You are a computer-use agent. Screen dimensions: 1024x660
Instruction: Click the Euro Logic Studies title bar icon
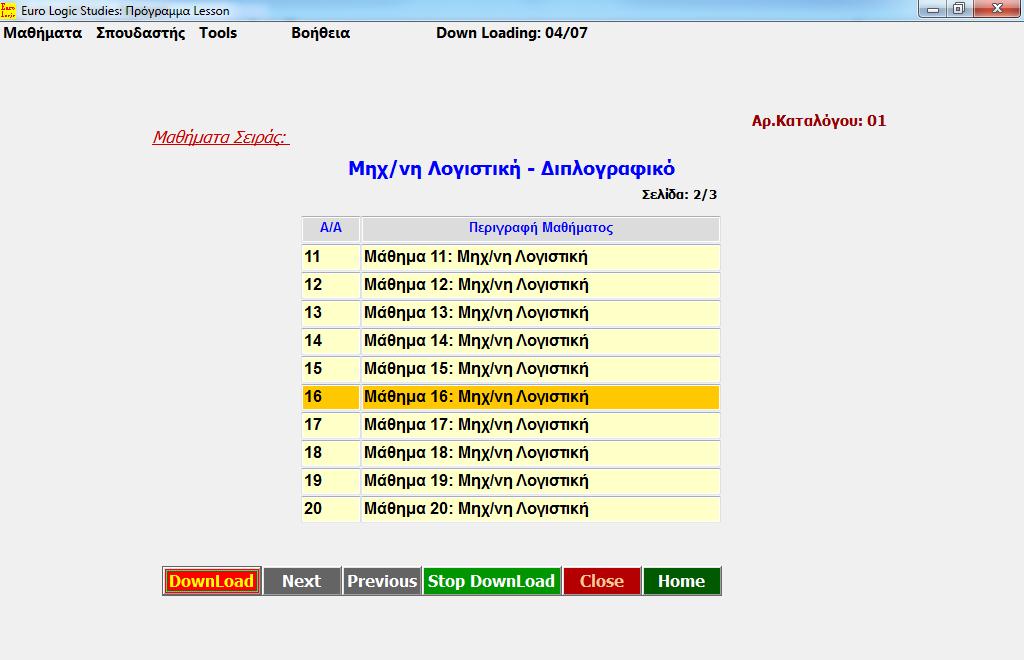click(x=10, y=9)
